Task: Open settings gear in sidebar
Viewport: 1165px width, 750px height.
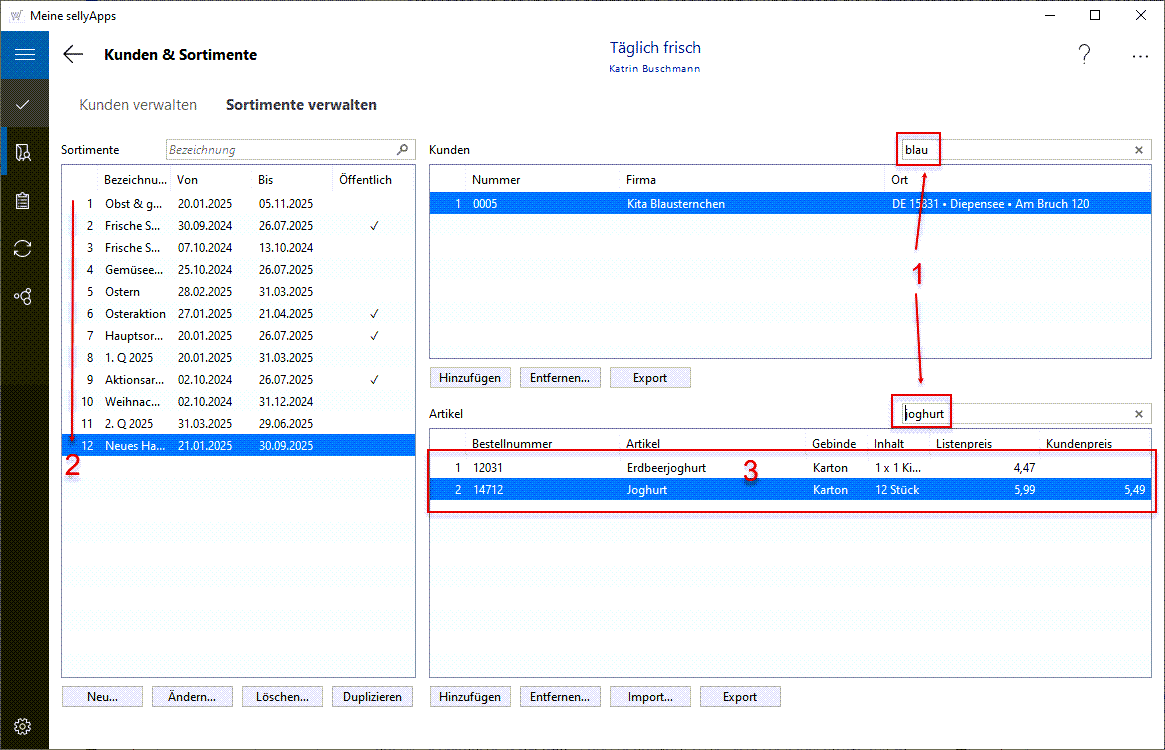Action: tap(24, 726)
